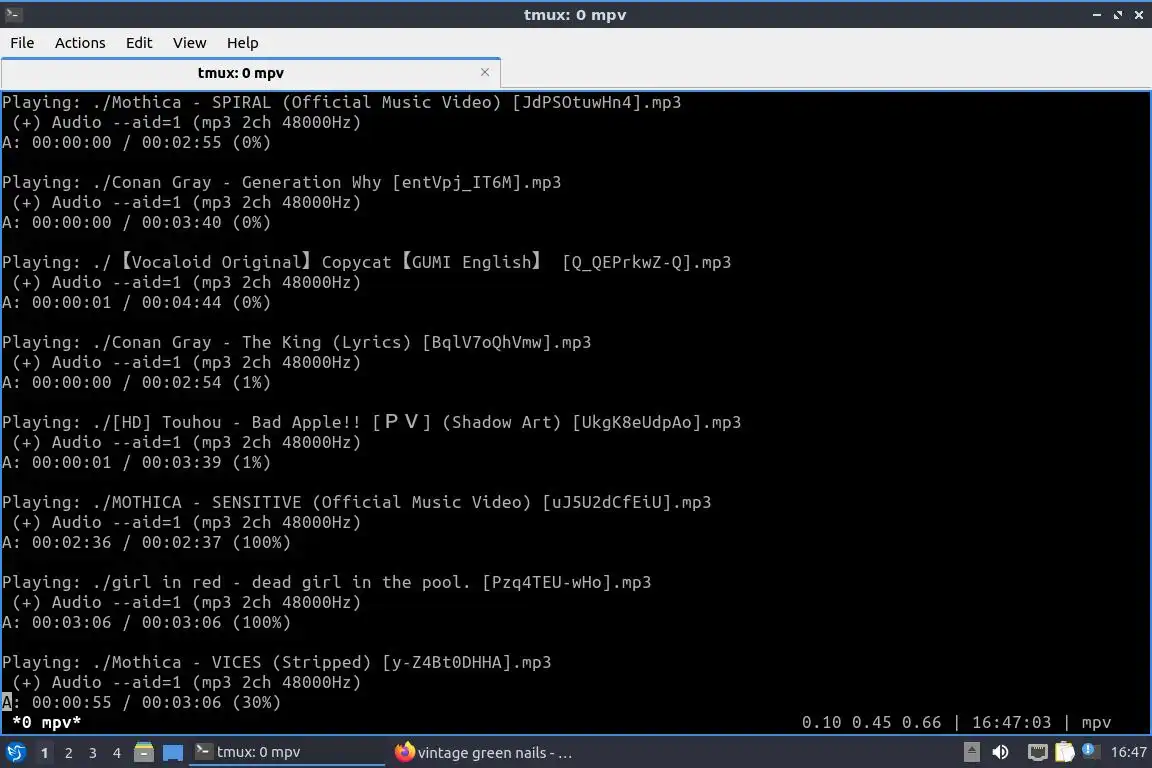Click the 'Mothica - VICES (Stripped)' line
Viewport: 1152px width, 768px height.
pyautogui.click(x=277, y=662)
